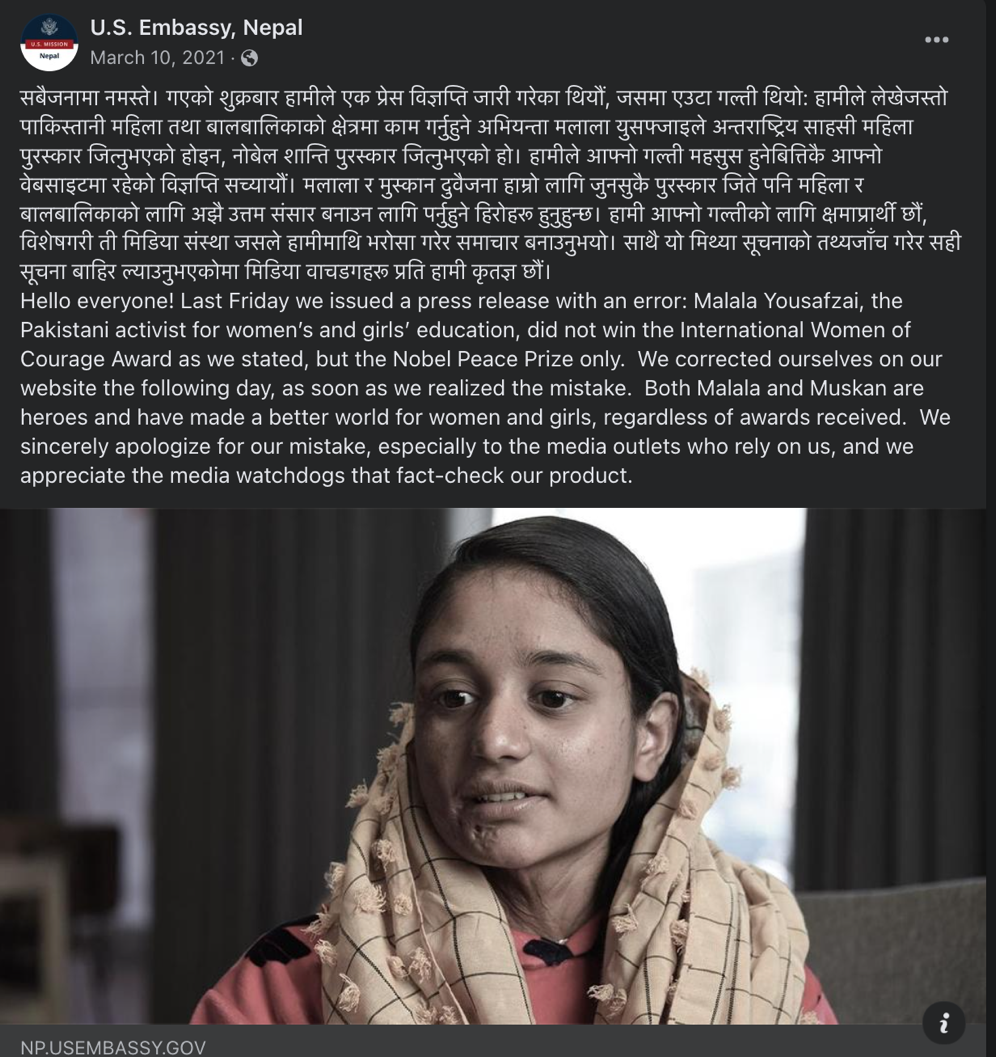Open the U.S. Embassy, Nepal page name
Viewport: 996px width, 1057px height.
tap(196, 28)
